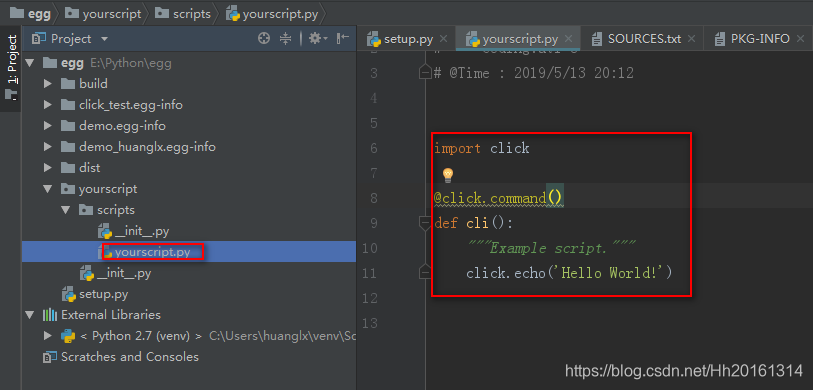Select Scratches and Consoles node
The height and width of the screenshot is (390, 813).
pos(130,357)
